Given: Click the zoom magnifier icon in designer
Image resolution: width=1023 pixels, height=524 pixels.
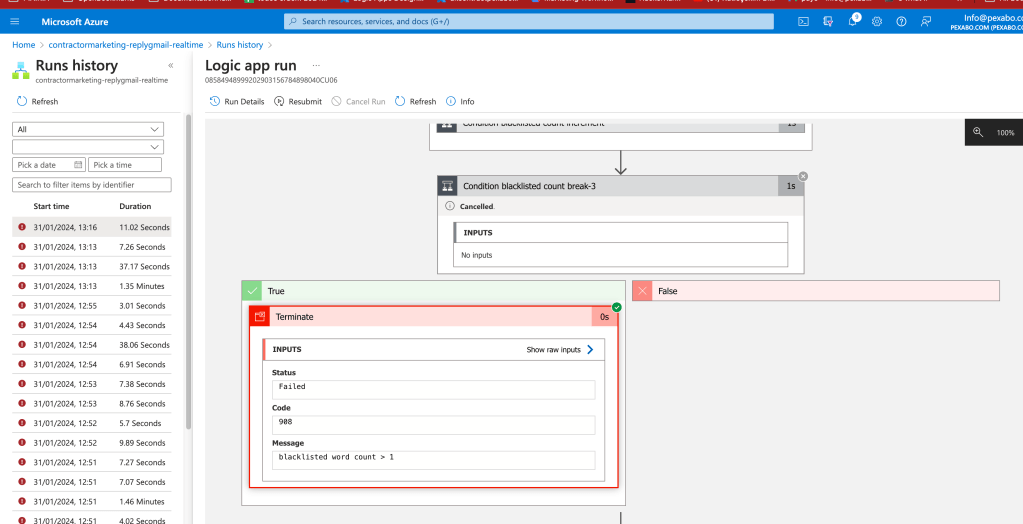Looking at the screenshot, I should pos(977,132).
